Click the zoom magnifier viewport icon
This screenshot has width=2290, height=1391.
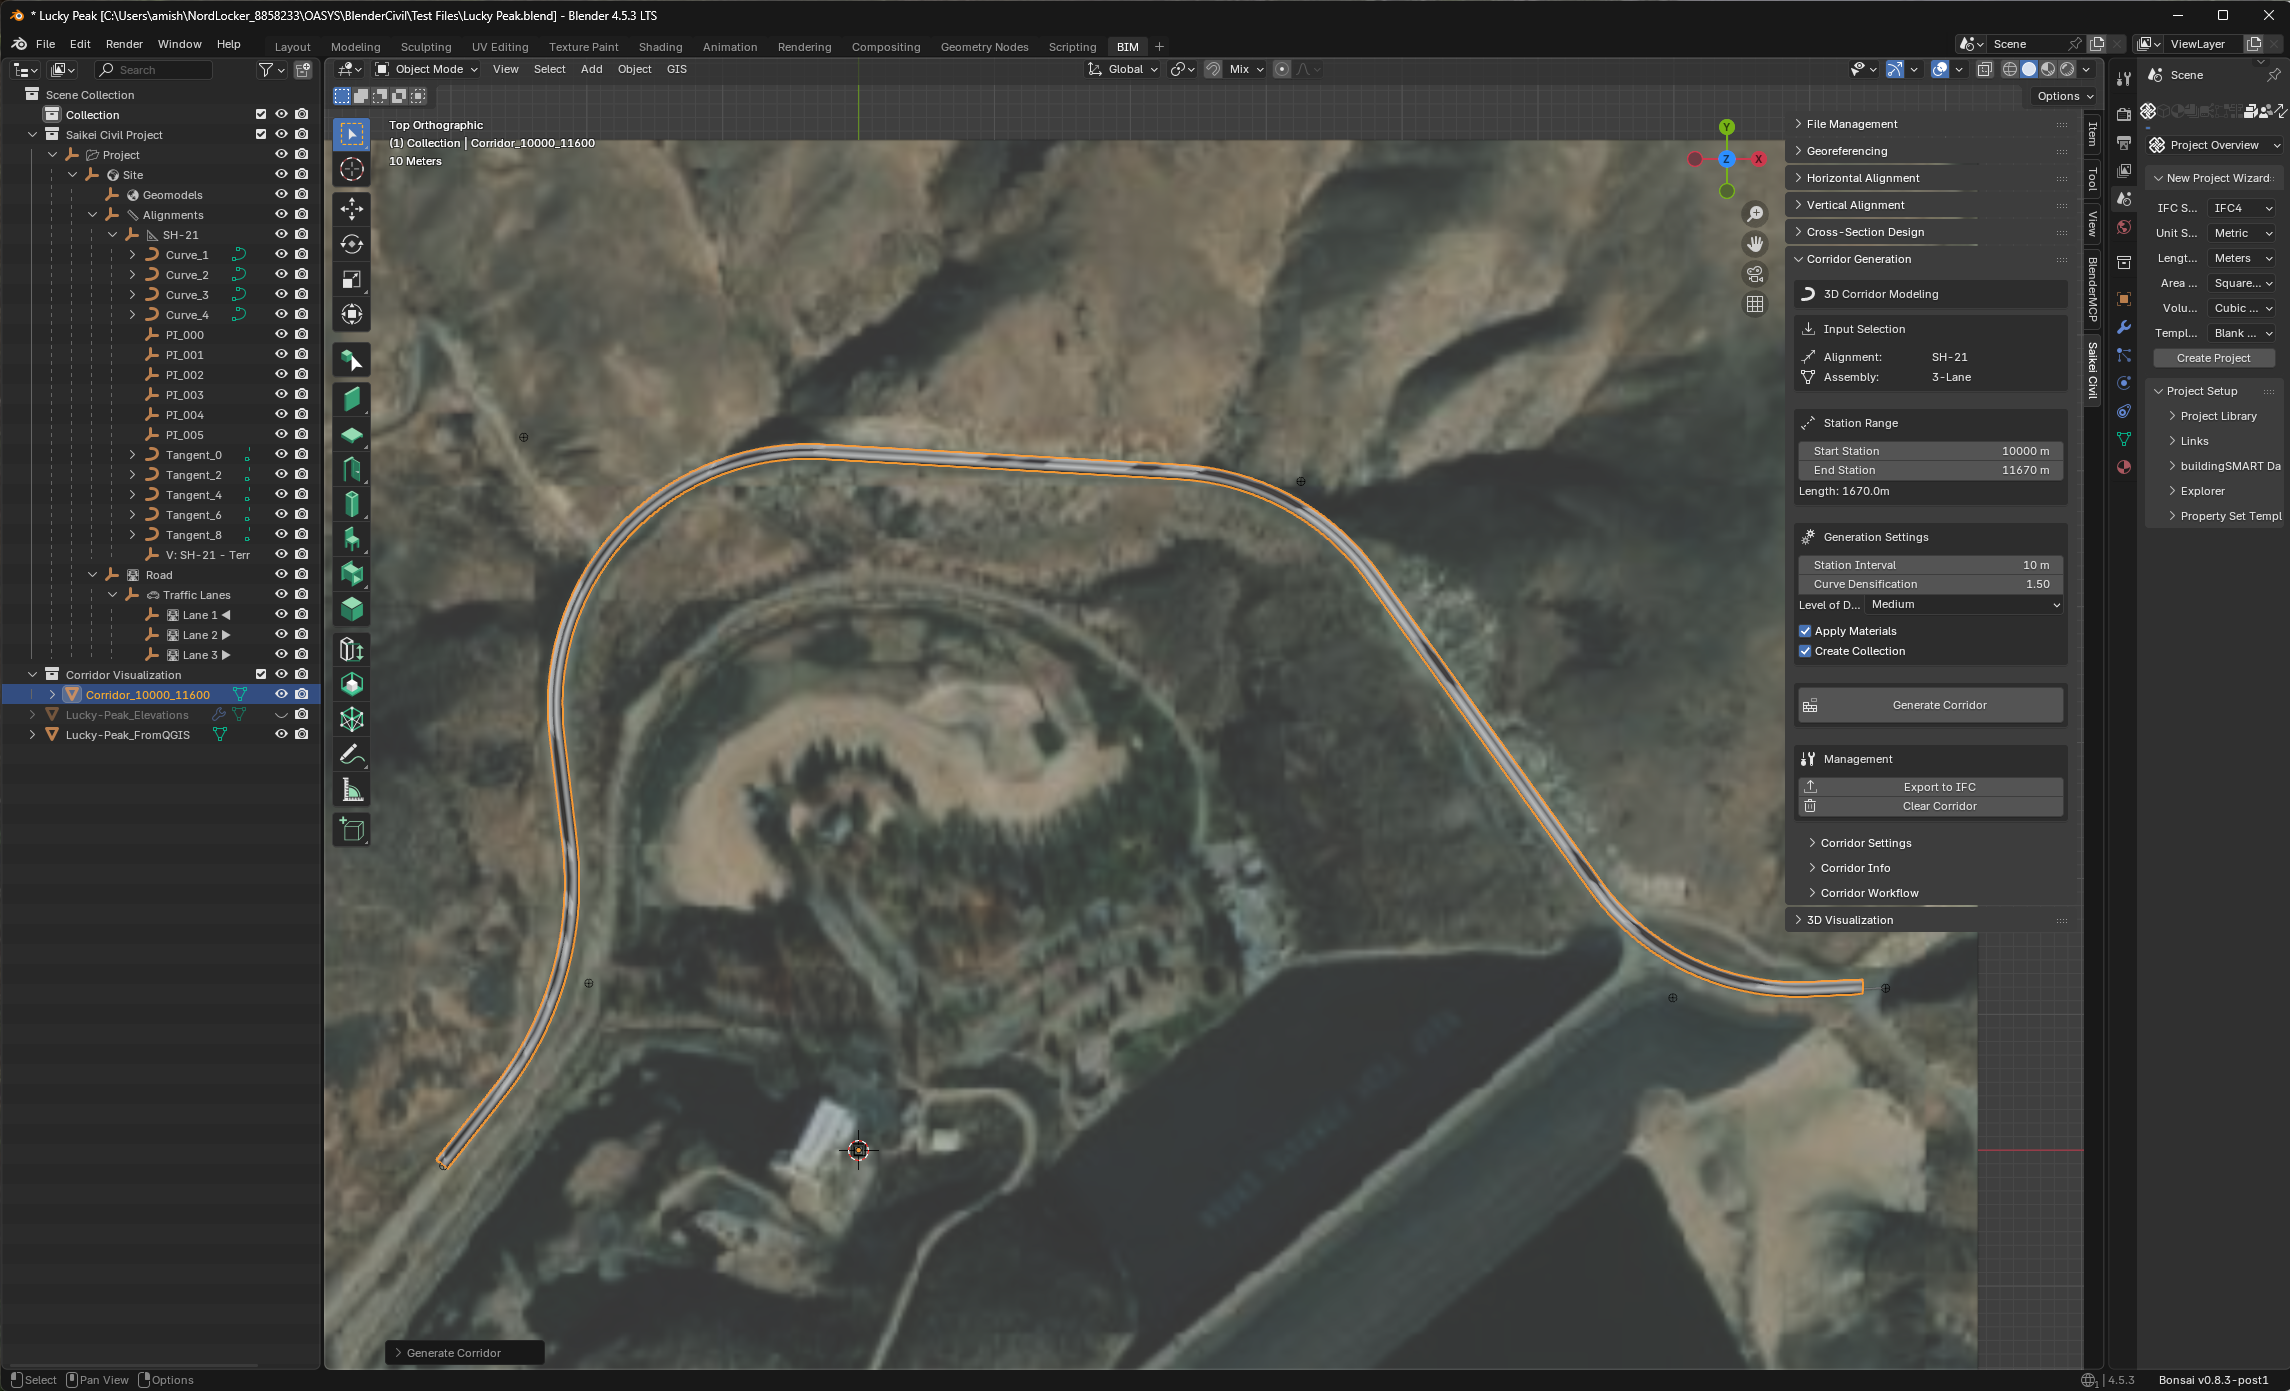click(1754, 214)
